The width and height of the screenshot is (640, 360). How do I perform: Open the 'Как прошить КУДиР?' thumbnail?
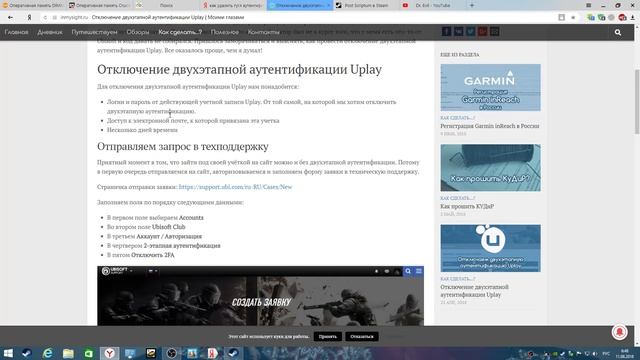click(491, 168)
